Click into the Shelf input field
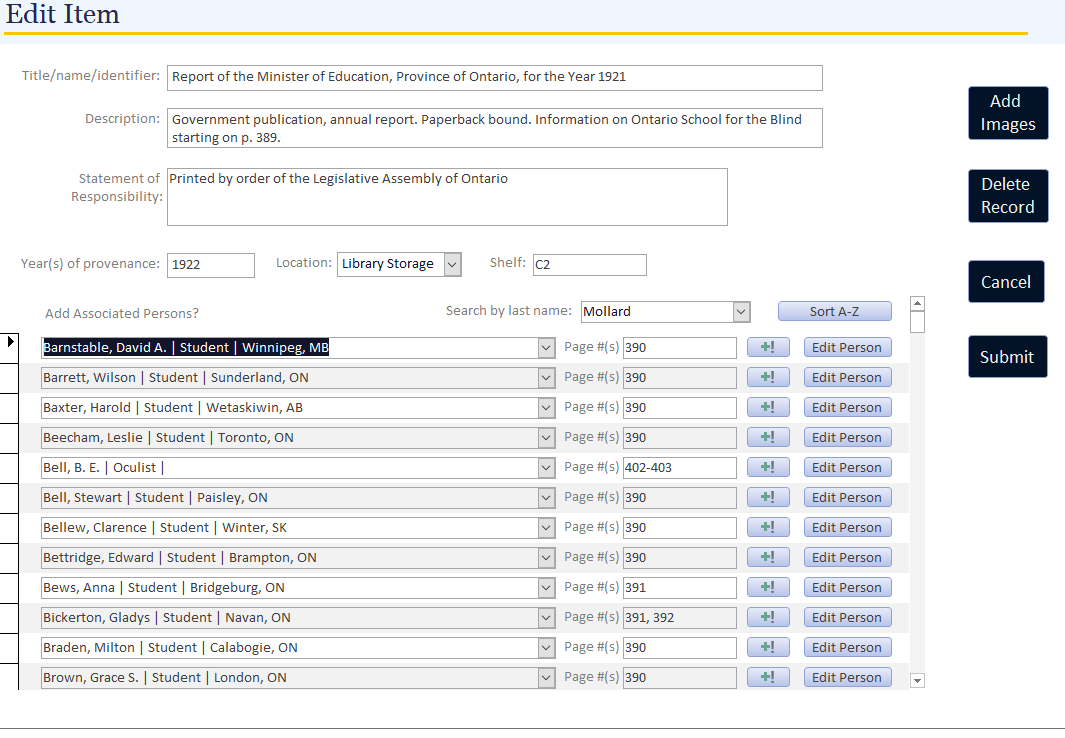The height and width of the screenshot is (738, 1065). click(589, 265)
